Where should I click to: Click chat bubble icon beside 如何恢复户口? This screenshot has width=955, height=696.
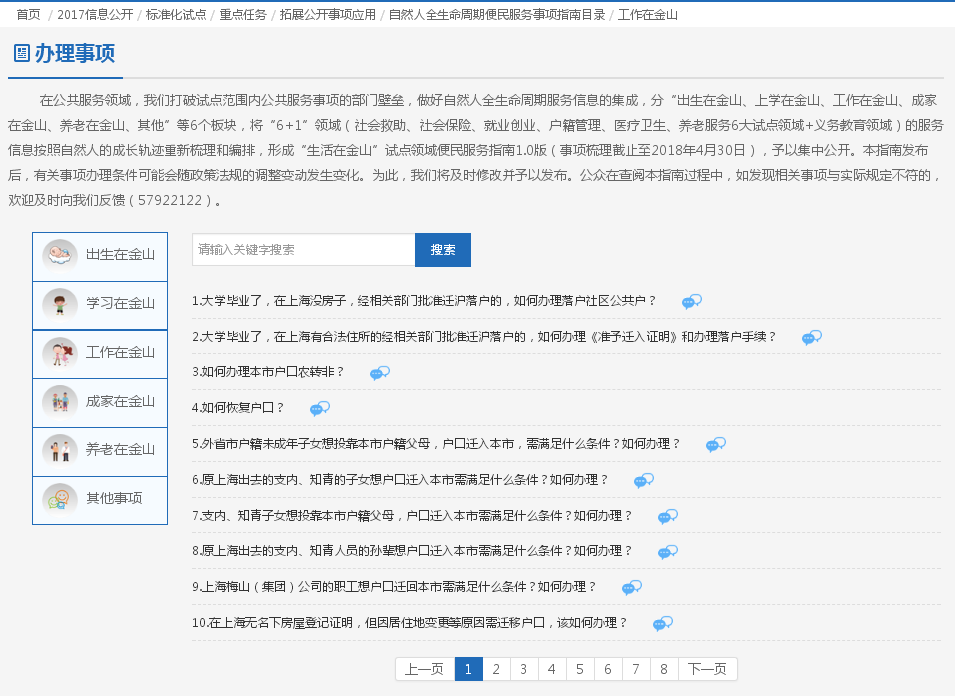[x=320, y=408]
